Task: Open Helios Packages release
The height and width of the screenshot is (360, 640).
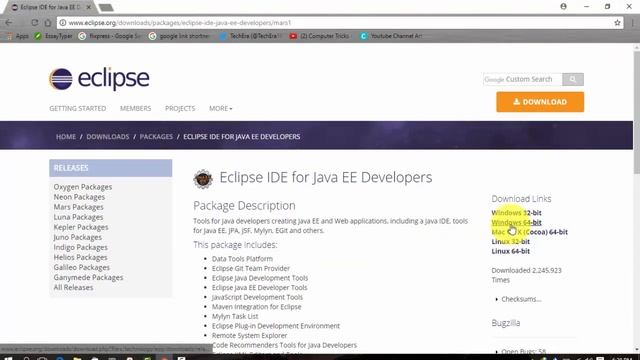Action: (x=80, y=257)
